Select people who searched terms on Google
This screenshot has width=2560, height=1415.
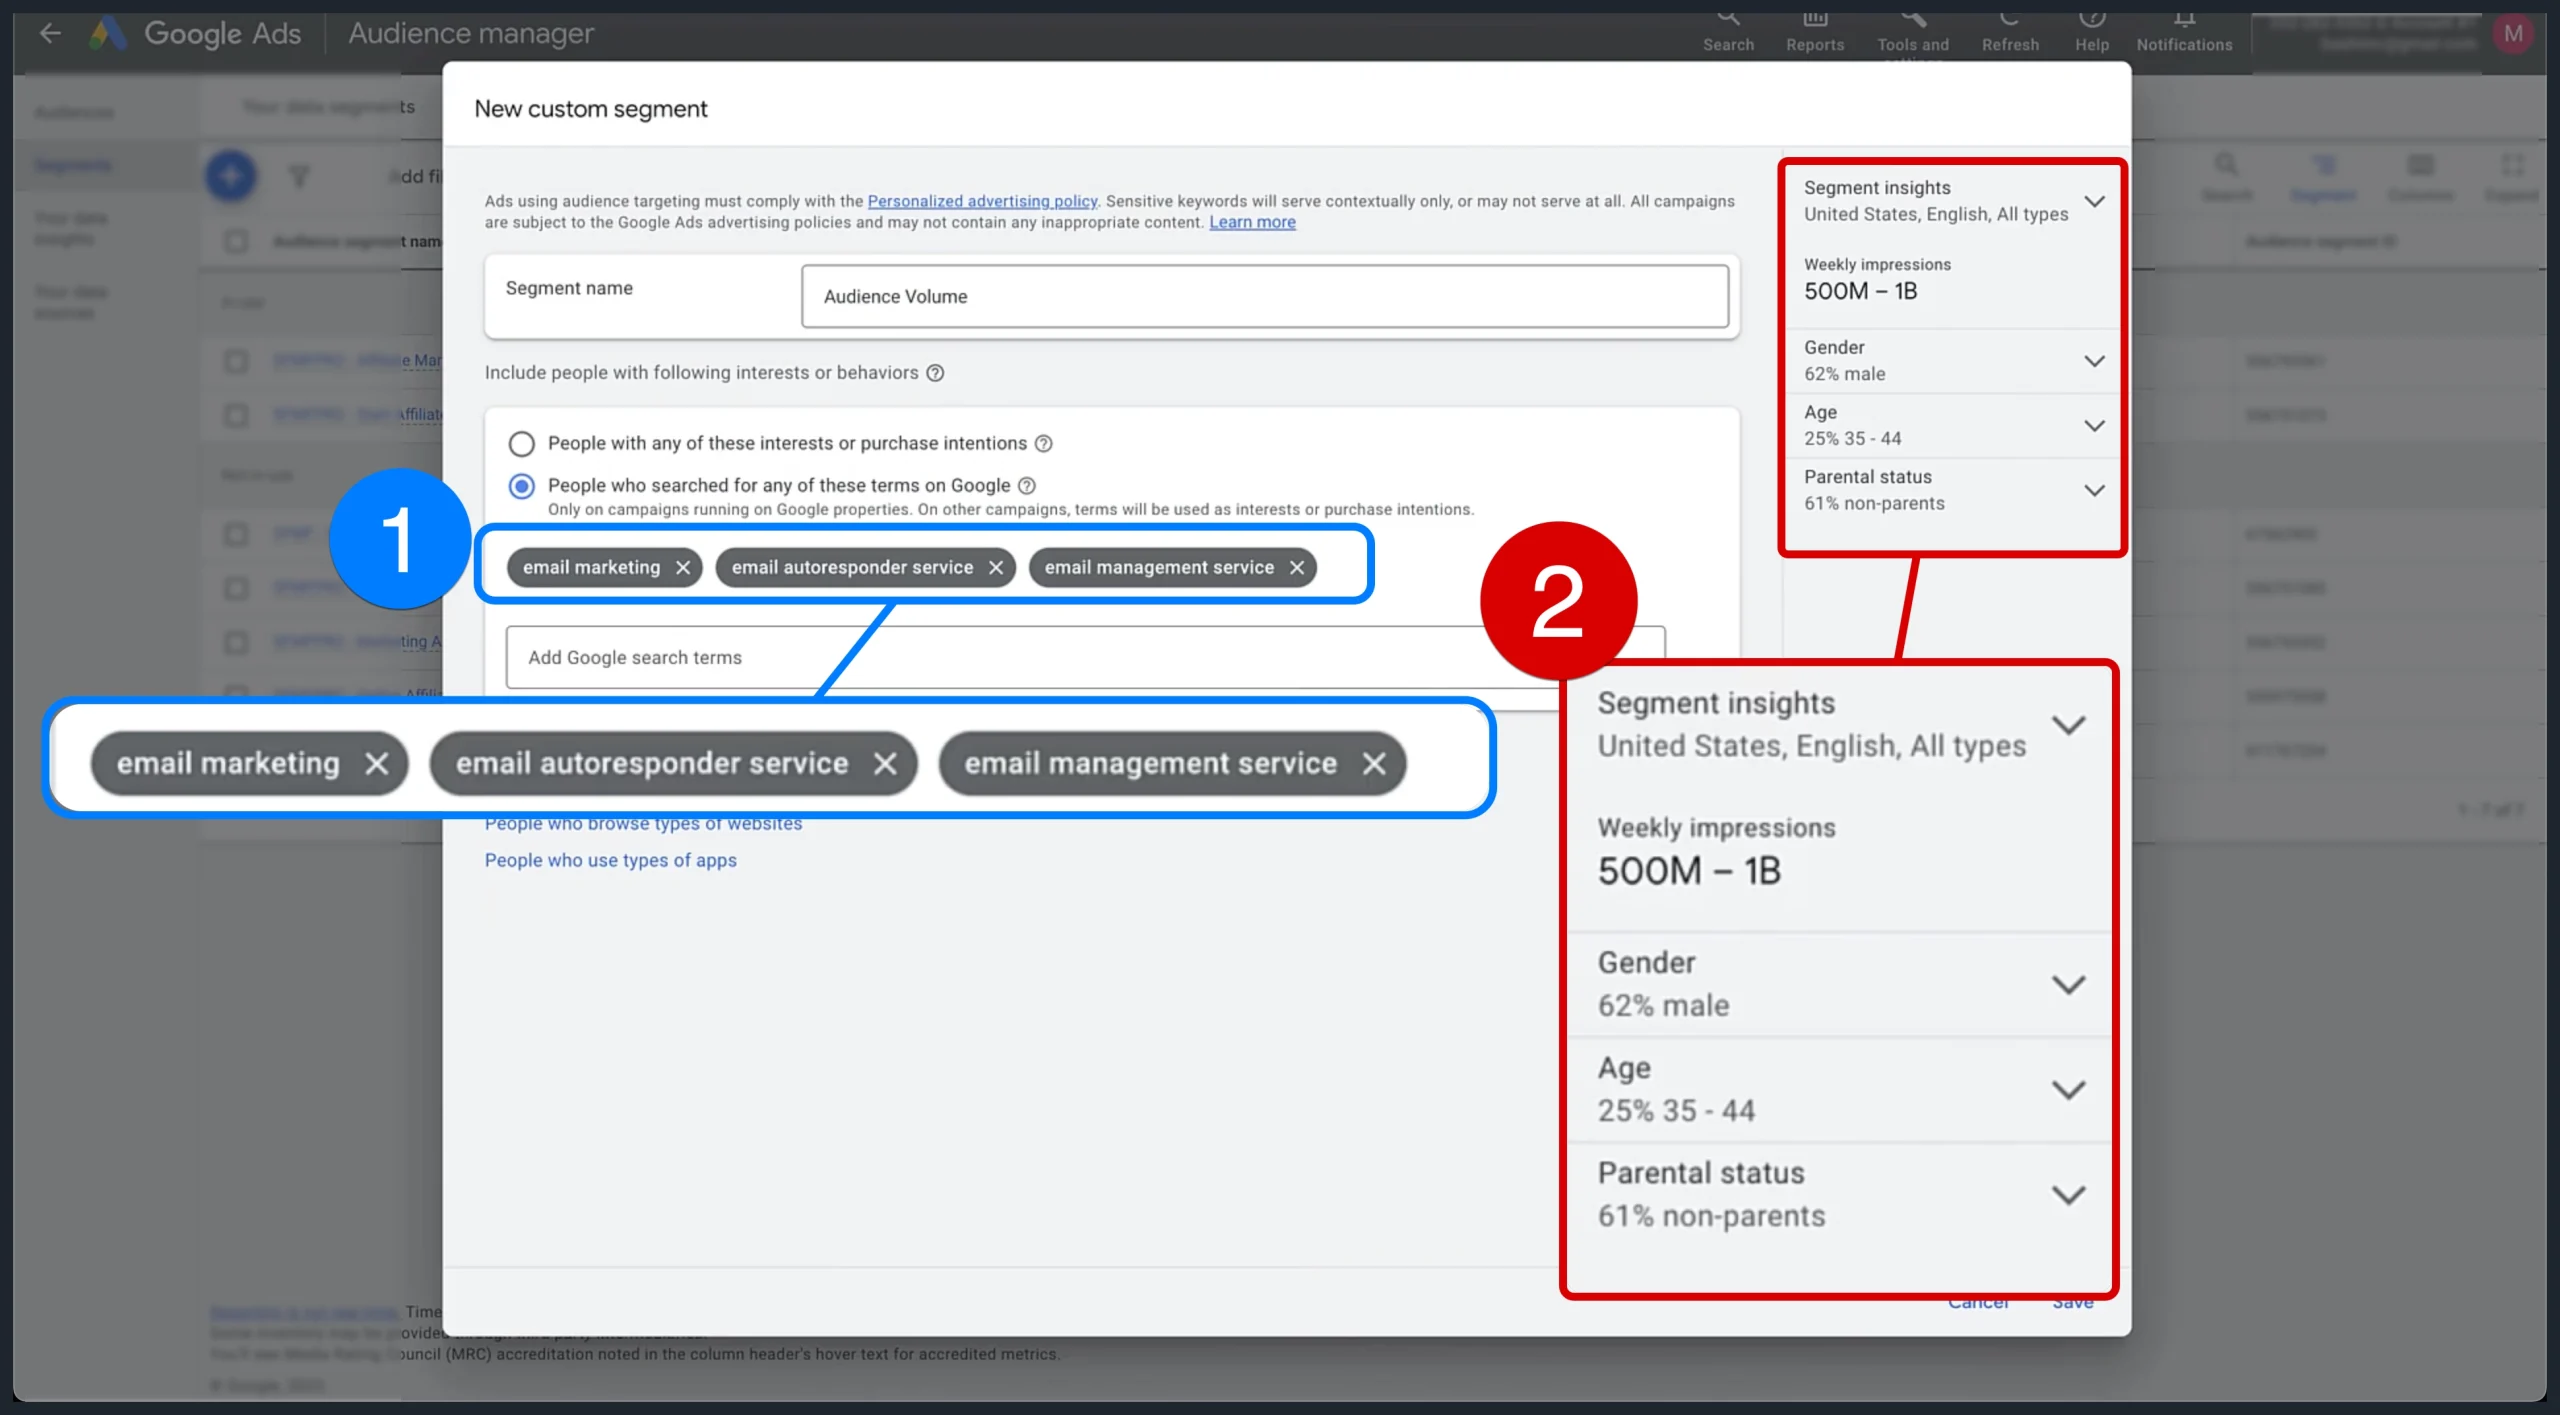tap(522, 486)
